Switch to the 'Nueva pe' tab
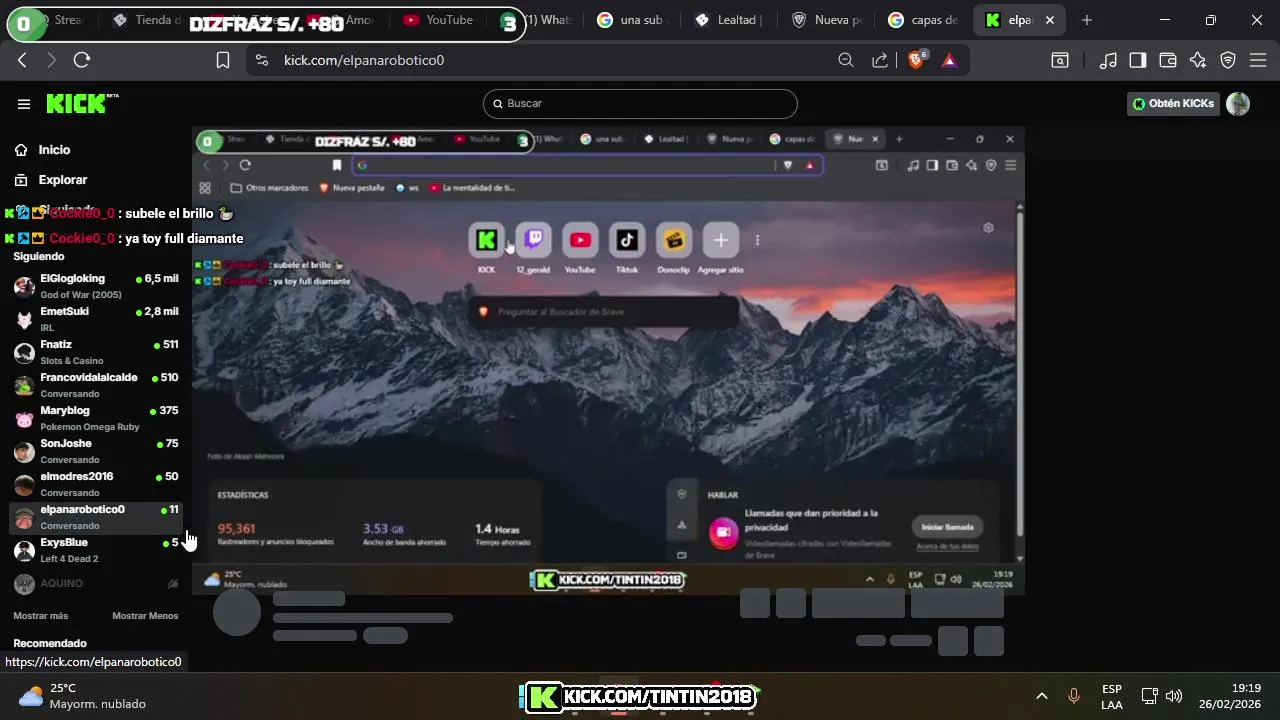The height and width of the screenshot is (720, 1280). coord(828,20)
